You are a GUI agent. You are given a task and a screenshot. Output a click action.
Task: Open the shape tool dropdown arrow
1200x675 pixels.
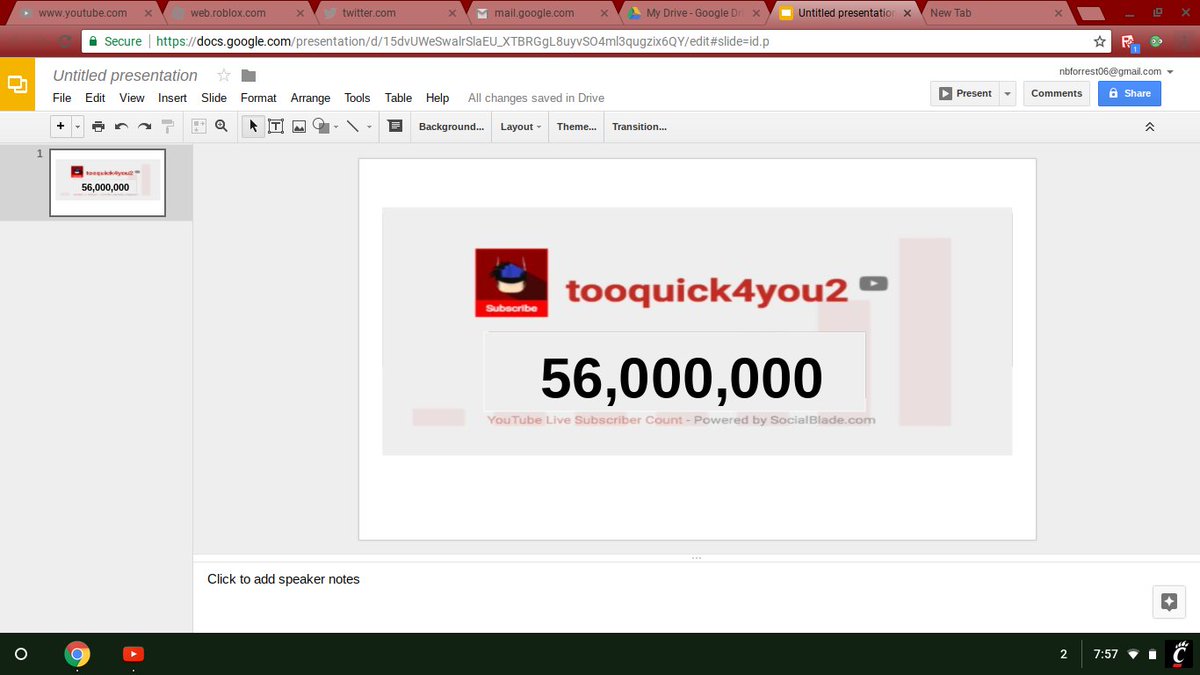pos(336,127)
